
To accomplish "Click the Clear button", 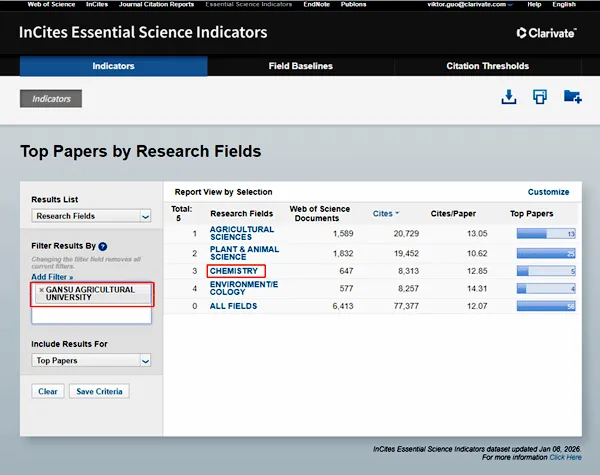I will (48, 391).
